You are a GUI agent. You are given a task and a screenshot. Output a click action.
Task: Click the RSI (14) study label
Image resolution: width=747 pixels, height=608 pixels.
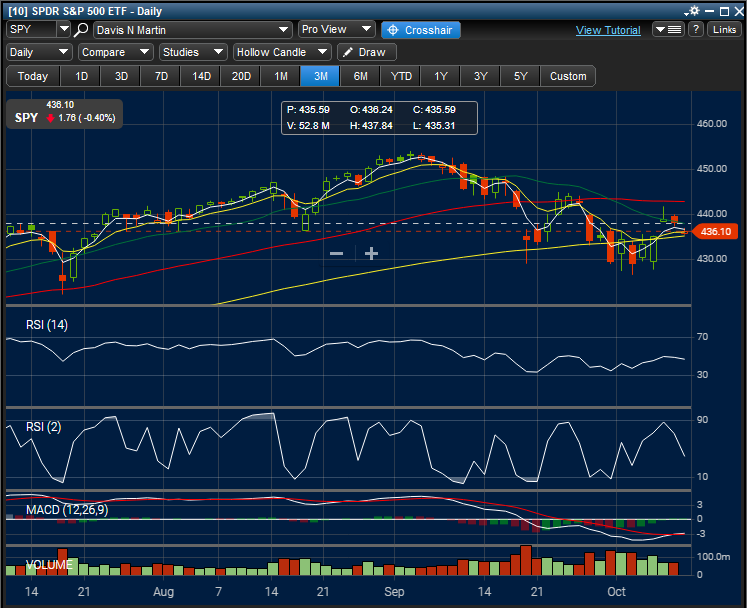(47, 325)
